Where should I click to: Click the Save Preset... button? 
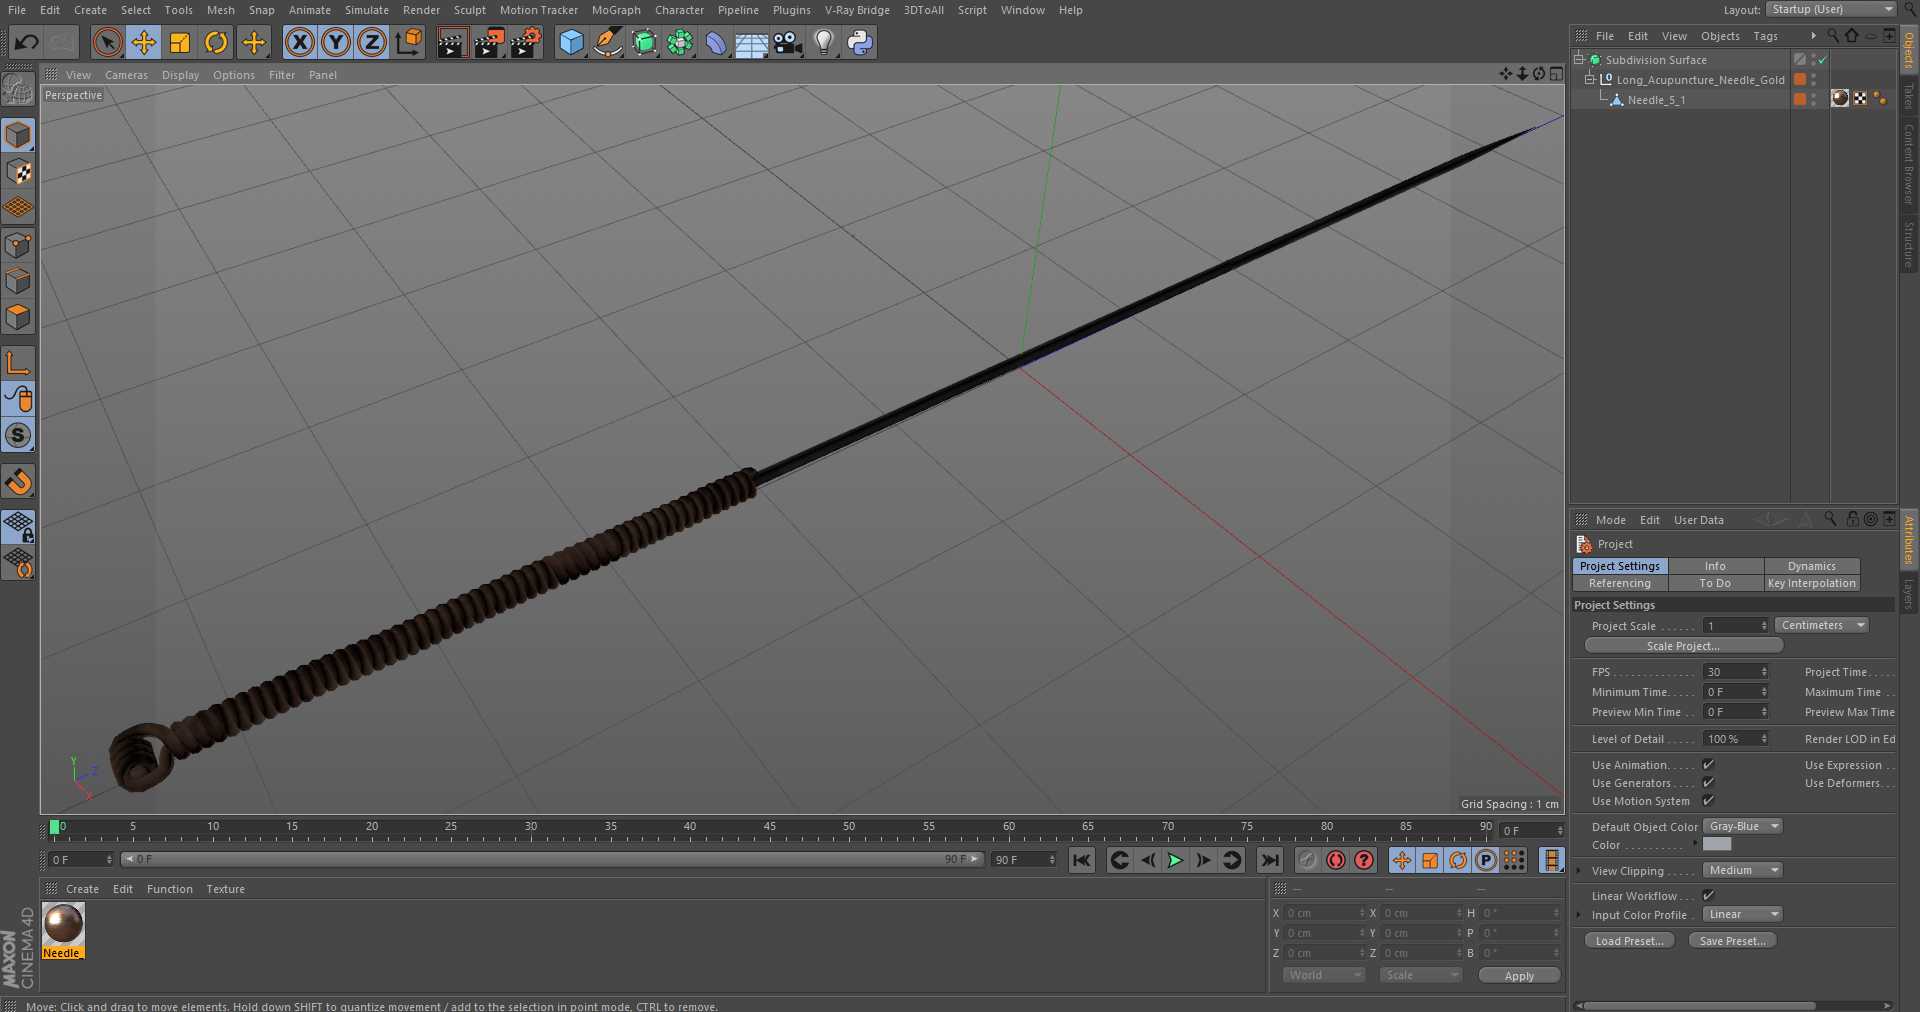pyautogui.click(x=1732, y=941)
